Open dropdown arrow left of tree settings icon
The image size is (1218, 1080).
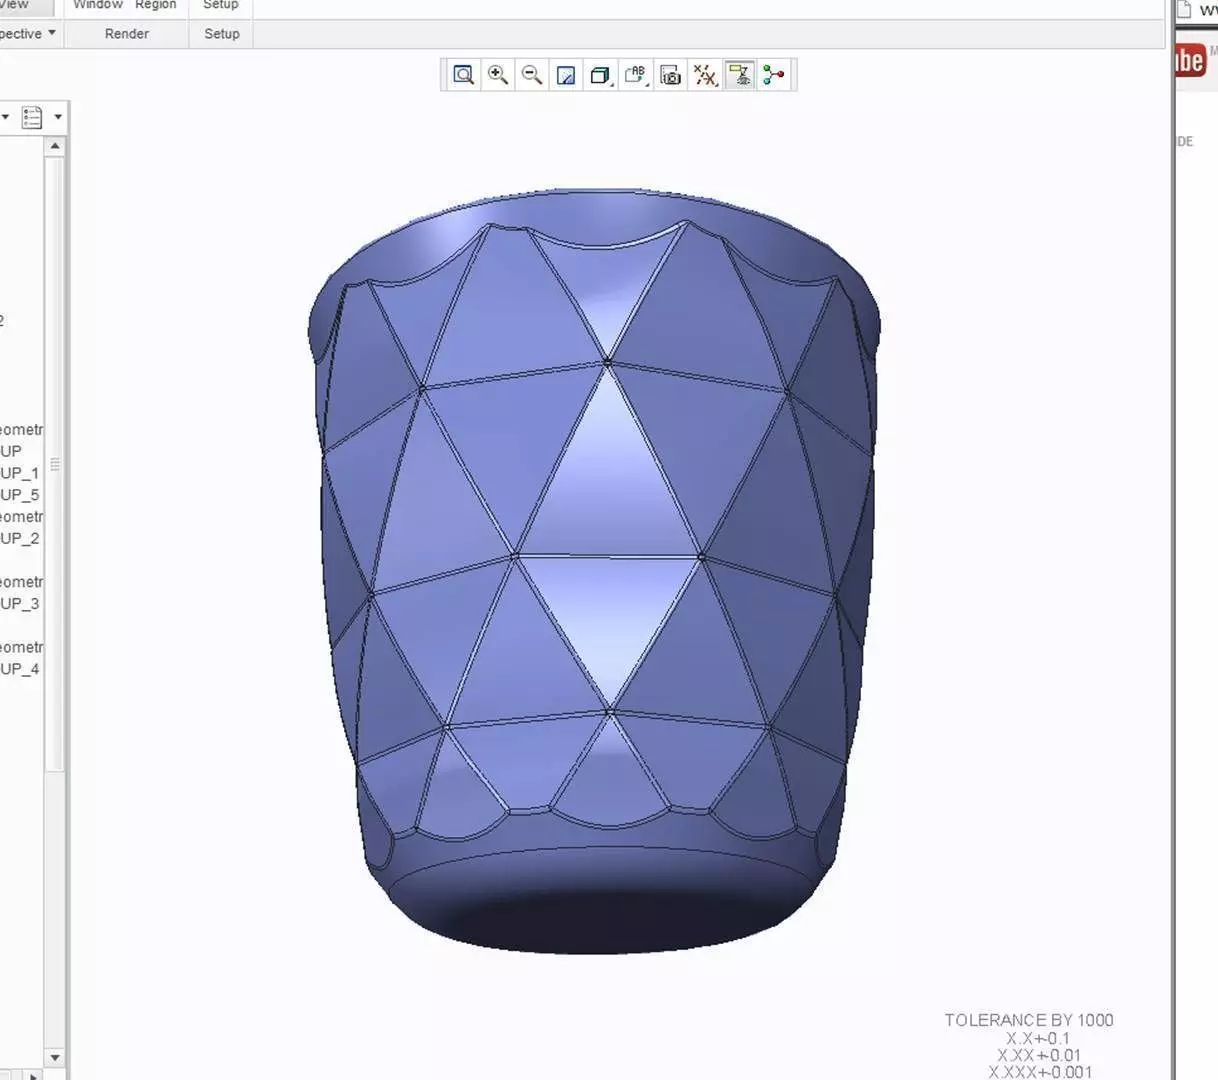(5, 117)
